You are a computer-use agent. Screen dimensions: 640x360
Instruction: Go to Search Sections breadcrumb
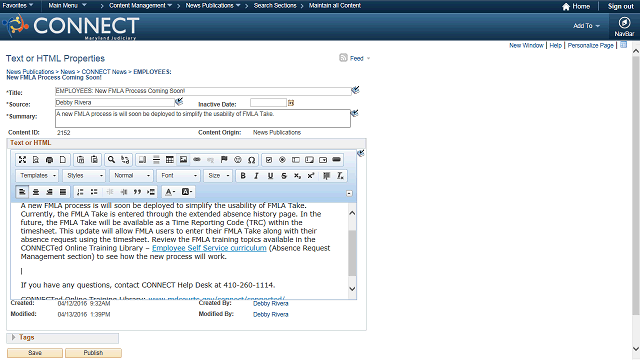click(275, 6)
